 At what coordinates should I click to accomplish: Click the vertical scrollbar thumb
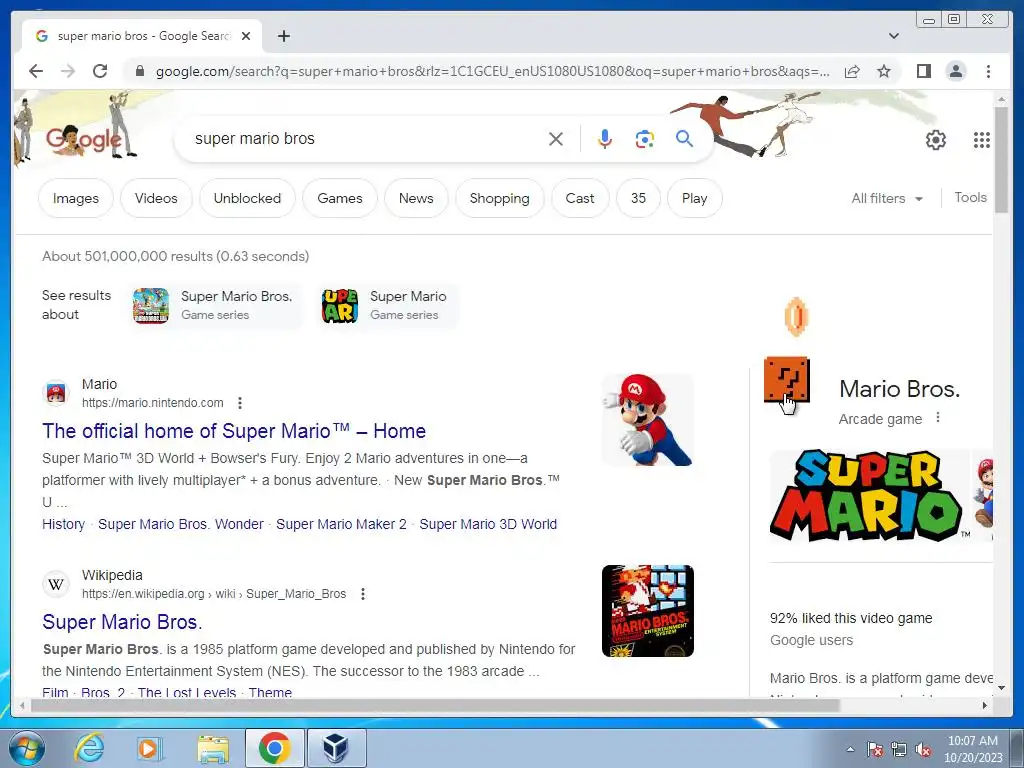(1001, 160)
